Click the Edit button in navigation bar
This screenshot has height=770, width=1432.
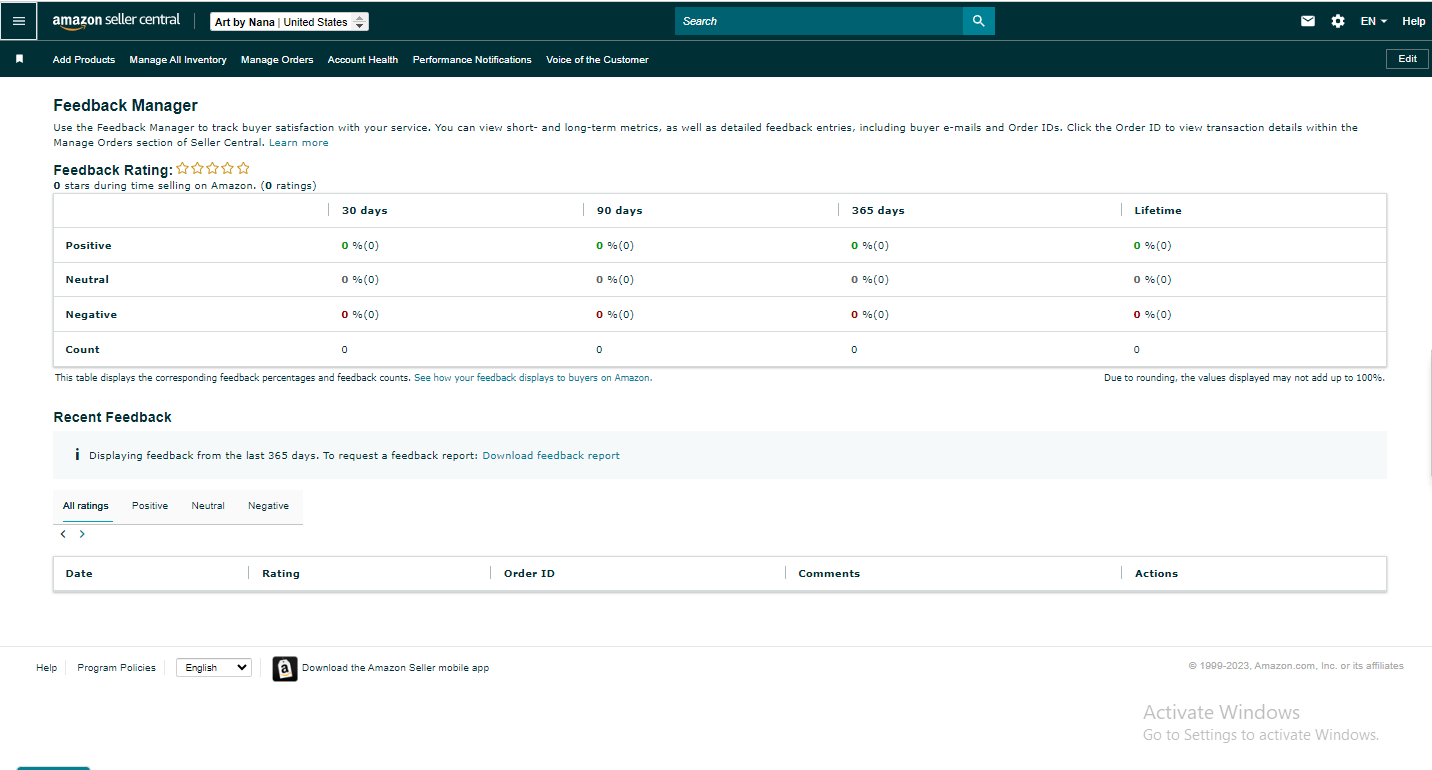(x=1407, y=59)
